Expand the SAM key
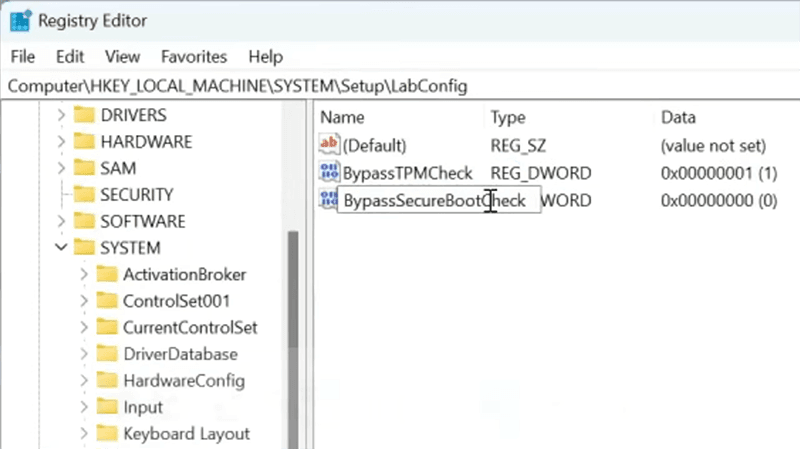This screenshot has width=800, height=449. [61, 168]
